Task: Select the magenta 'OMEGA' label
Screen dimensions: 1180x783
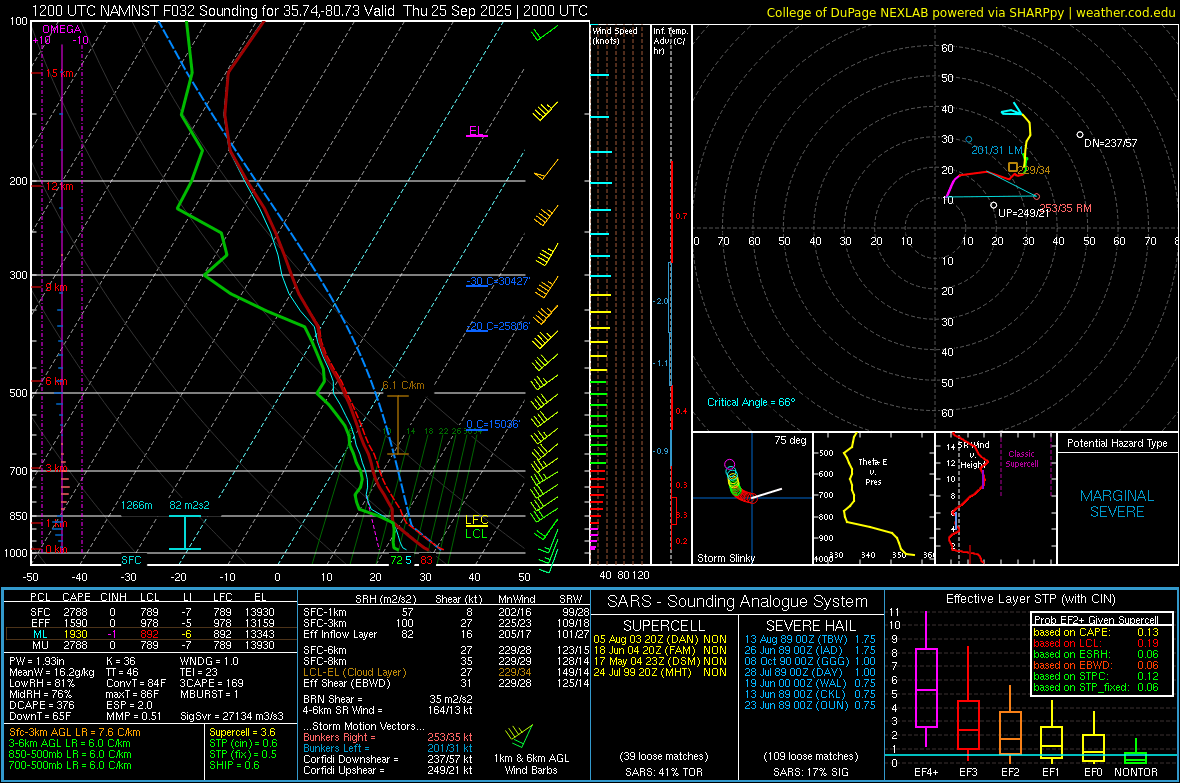Action: [62, 29]
